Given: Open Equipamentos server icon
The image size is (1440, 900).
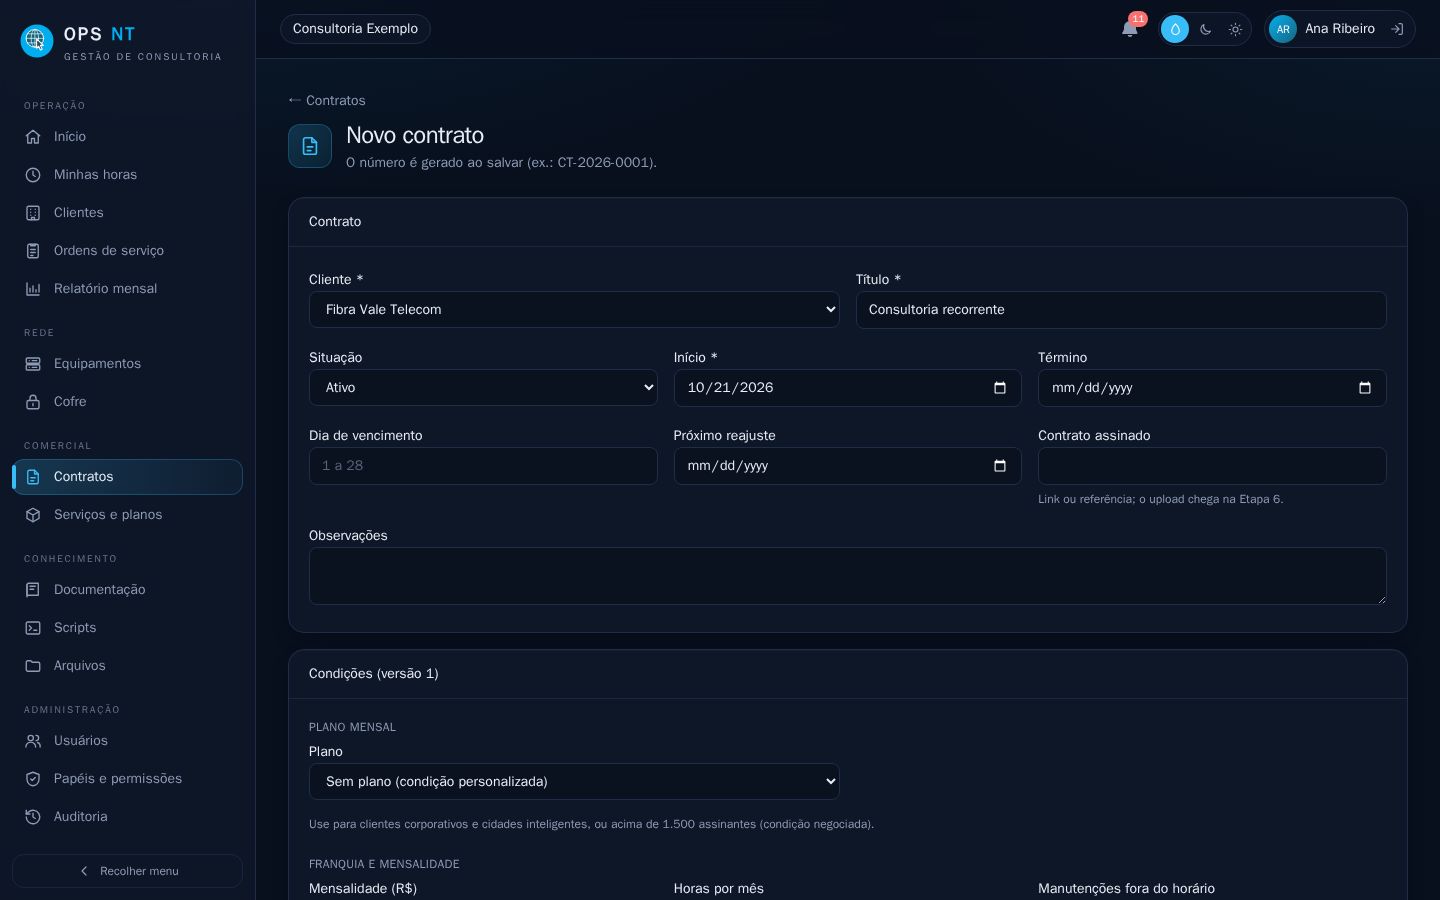Looking at the screenshot, I should click(x=33, y=364).
